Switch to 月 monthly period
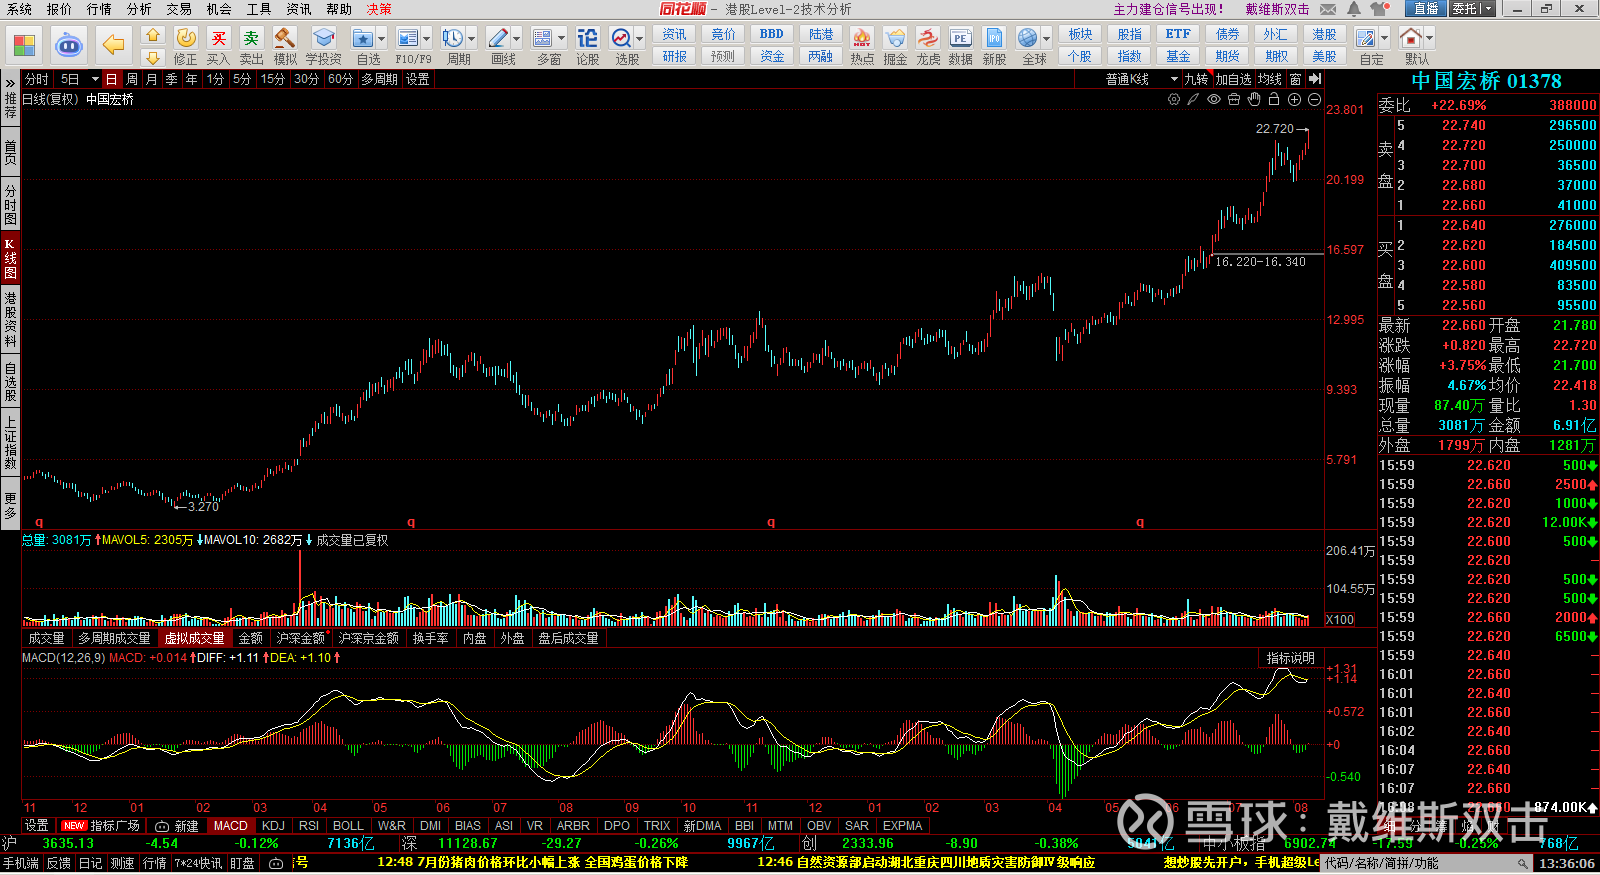Viewport: 1600px width, 875px height. [151, 79]
